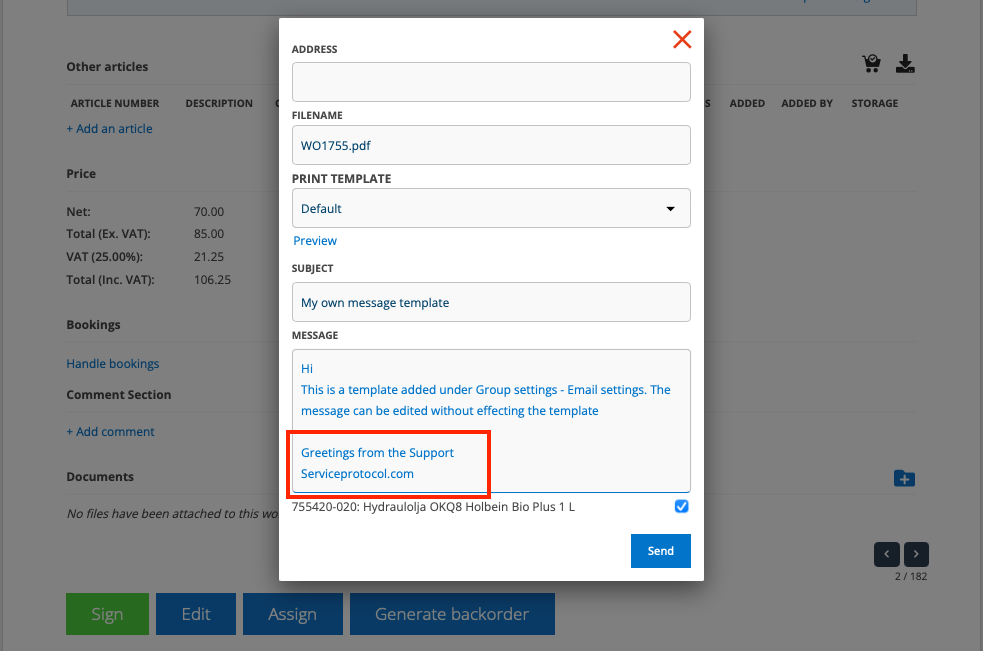Click the Subject input field
Image resolution: width=983 pixels, height=651 pixels.
(491, 302)
